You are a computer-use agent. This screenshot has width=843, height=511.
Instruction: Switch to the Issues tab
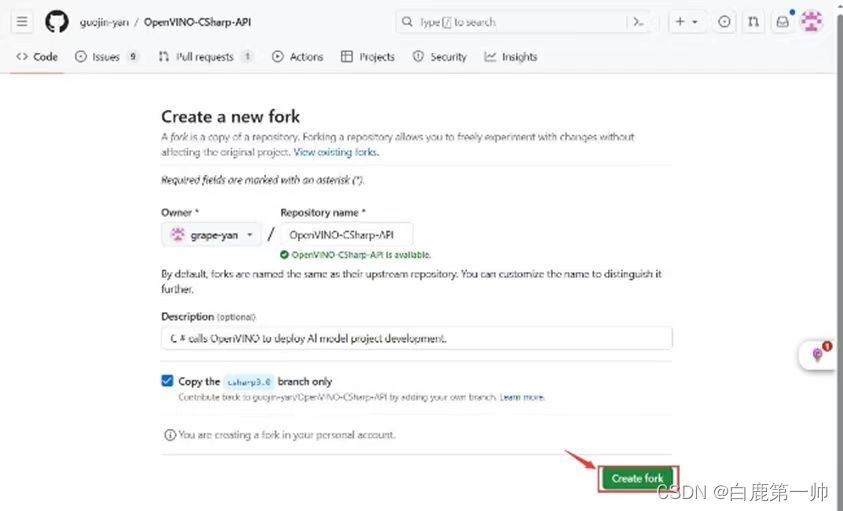pyautogui.click(x=106, y=57)
